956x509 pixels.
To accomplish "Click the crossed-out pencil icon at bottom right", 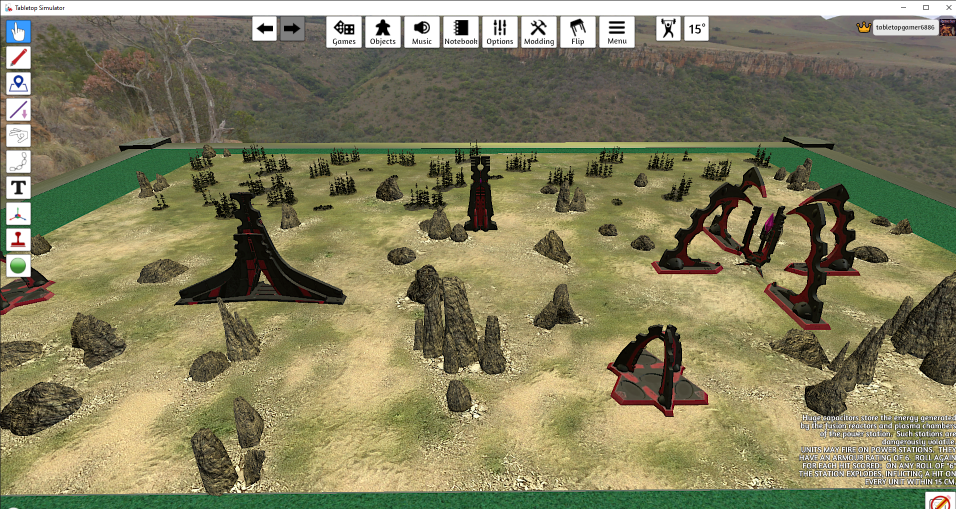I will [x=941, y=501].
